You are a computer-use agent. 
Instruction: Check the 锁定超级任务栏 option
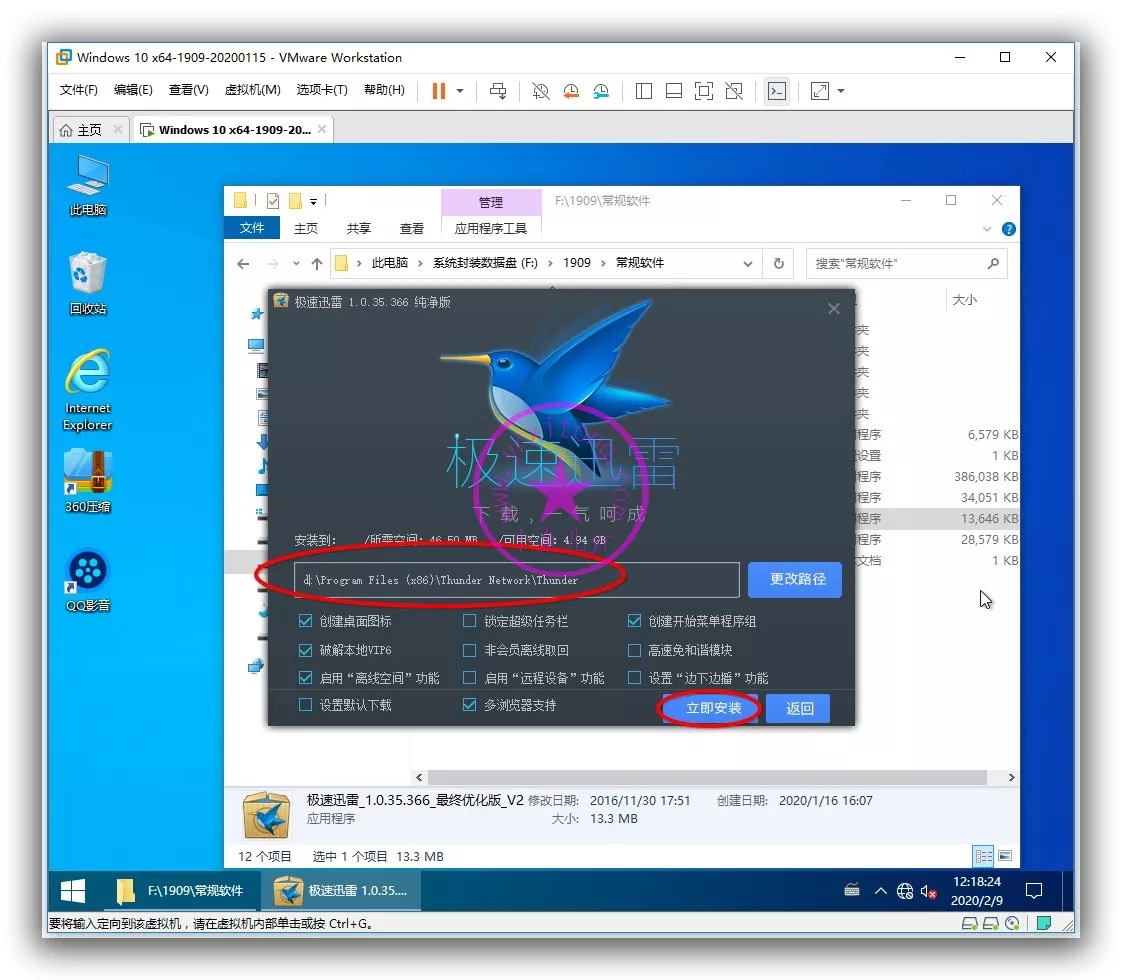(470, 621)
